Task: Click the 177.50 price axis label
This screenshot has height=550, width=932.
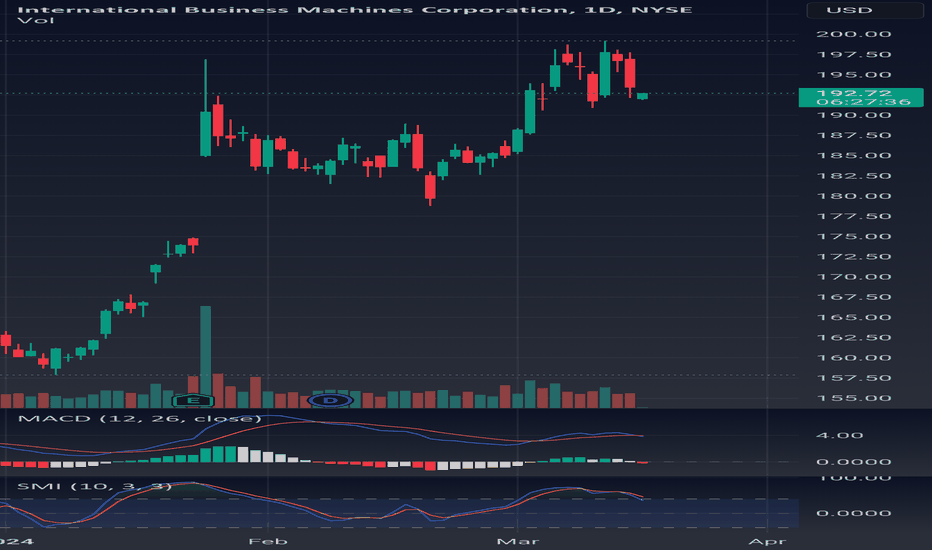Action: [854, 216]
